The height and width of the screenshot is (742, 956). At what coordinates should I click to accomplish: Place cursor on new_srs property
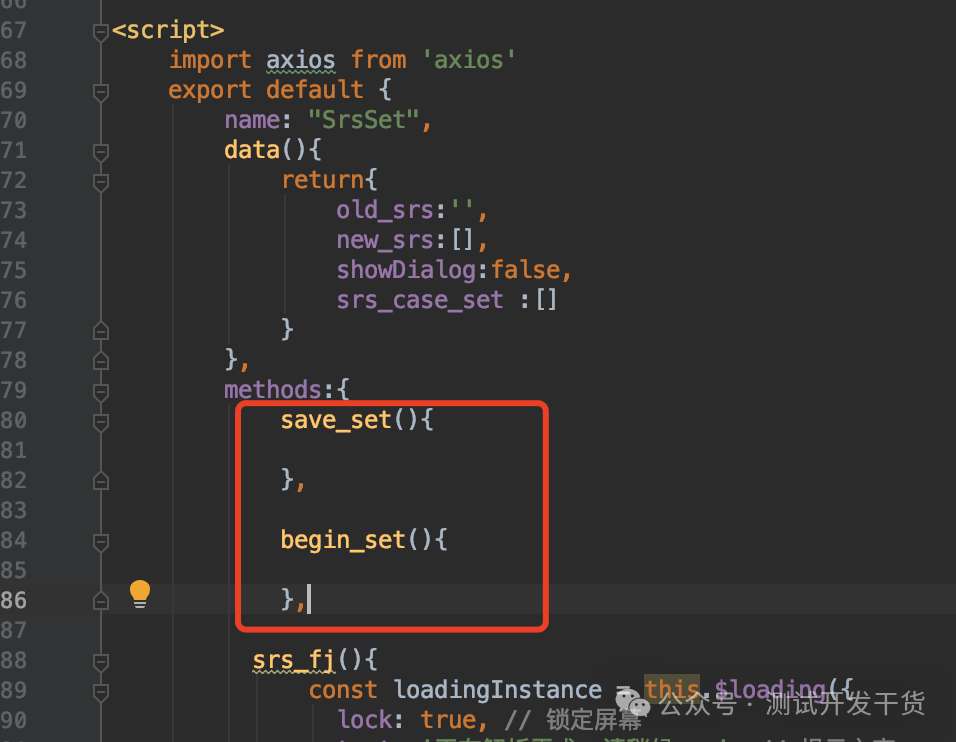pos(384,240)
